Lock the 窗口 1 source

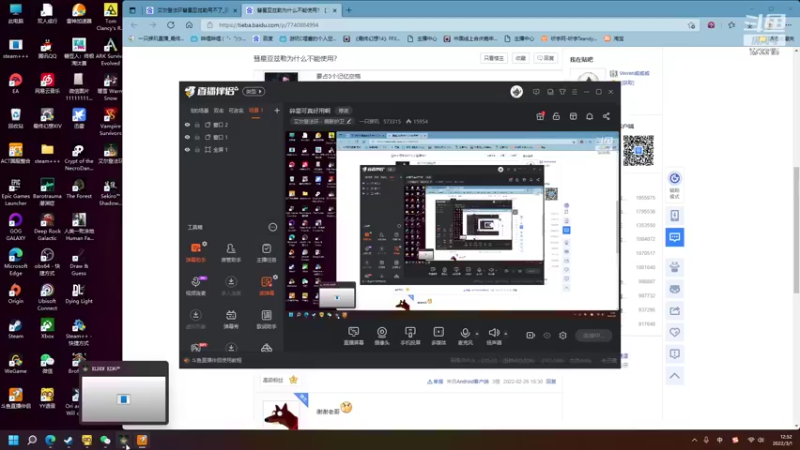pos(197,137)
